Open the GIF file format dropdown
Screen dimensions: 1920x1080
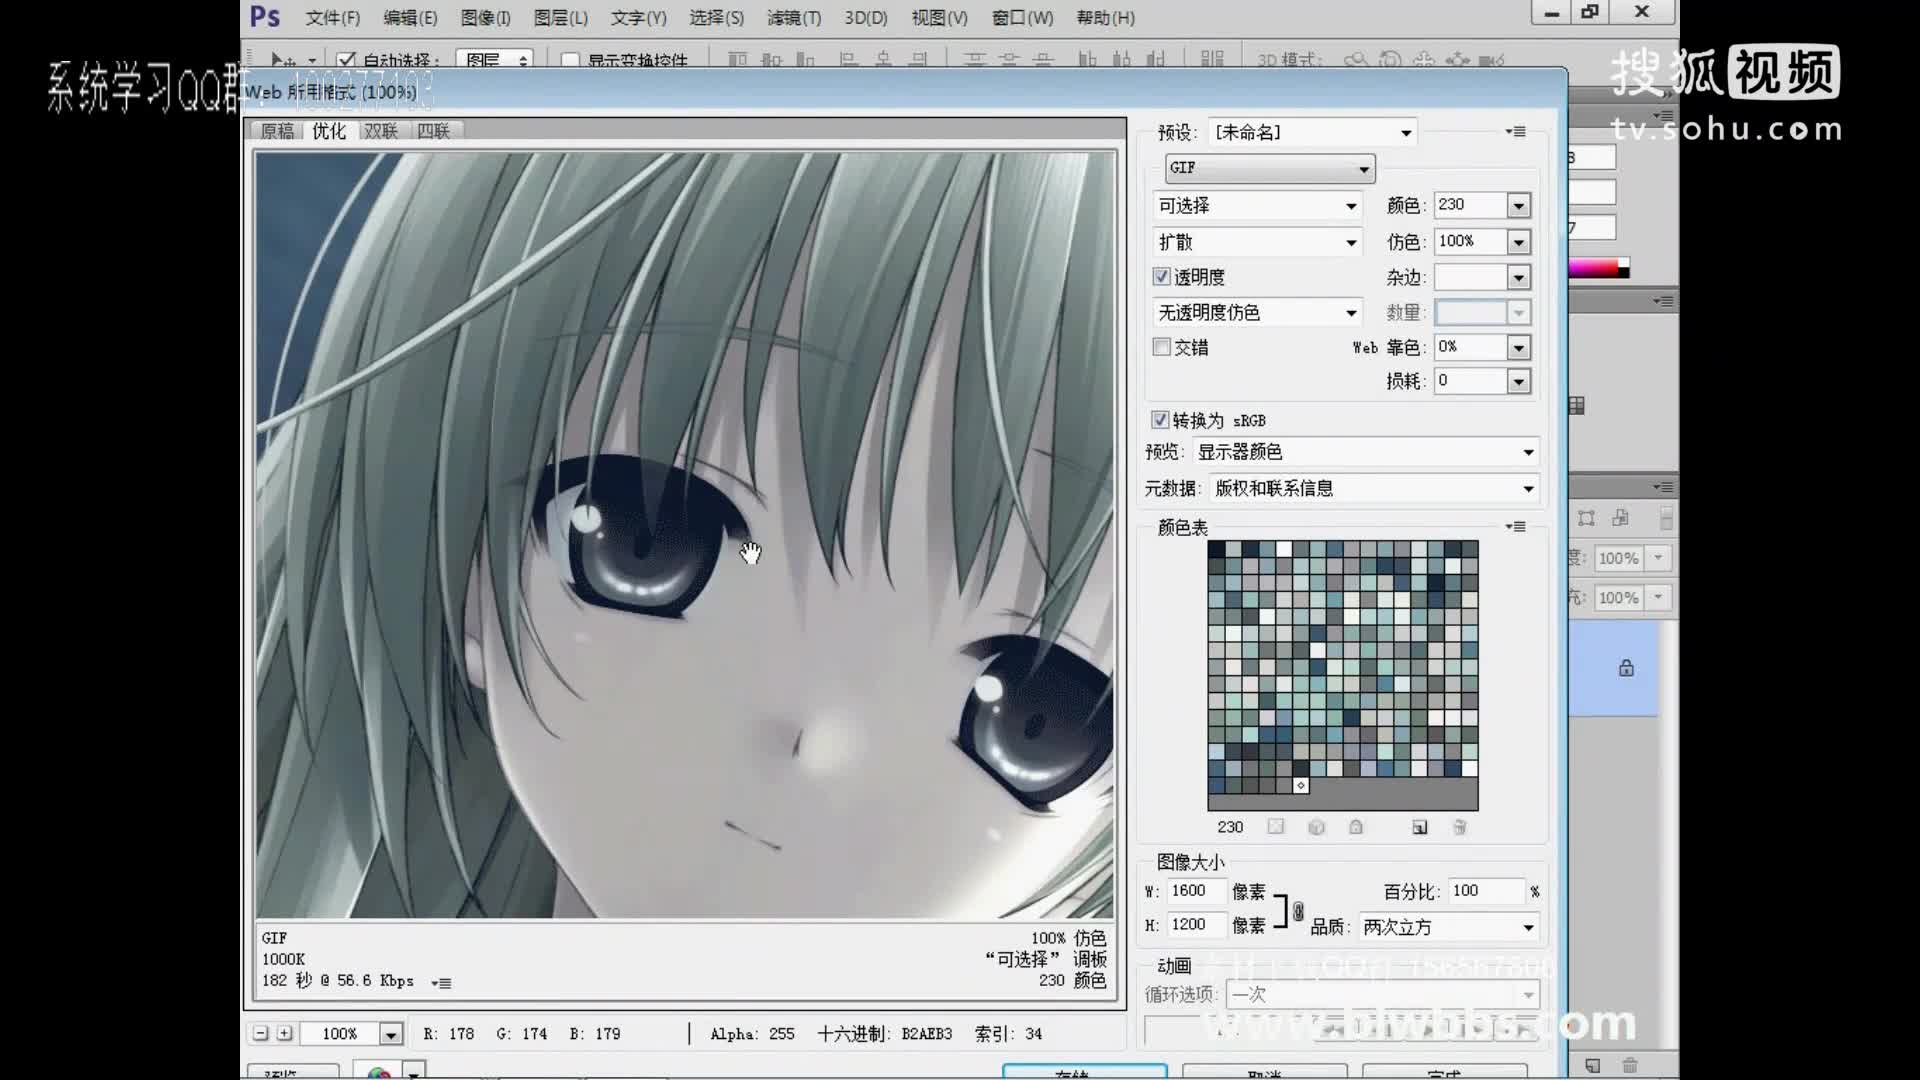(x=1270, y=168)
